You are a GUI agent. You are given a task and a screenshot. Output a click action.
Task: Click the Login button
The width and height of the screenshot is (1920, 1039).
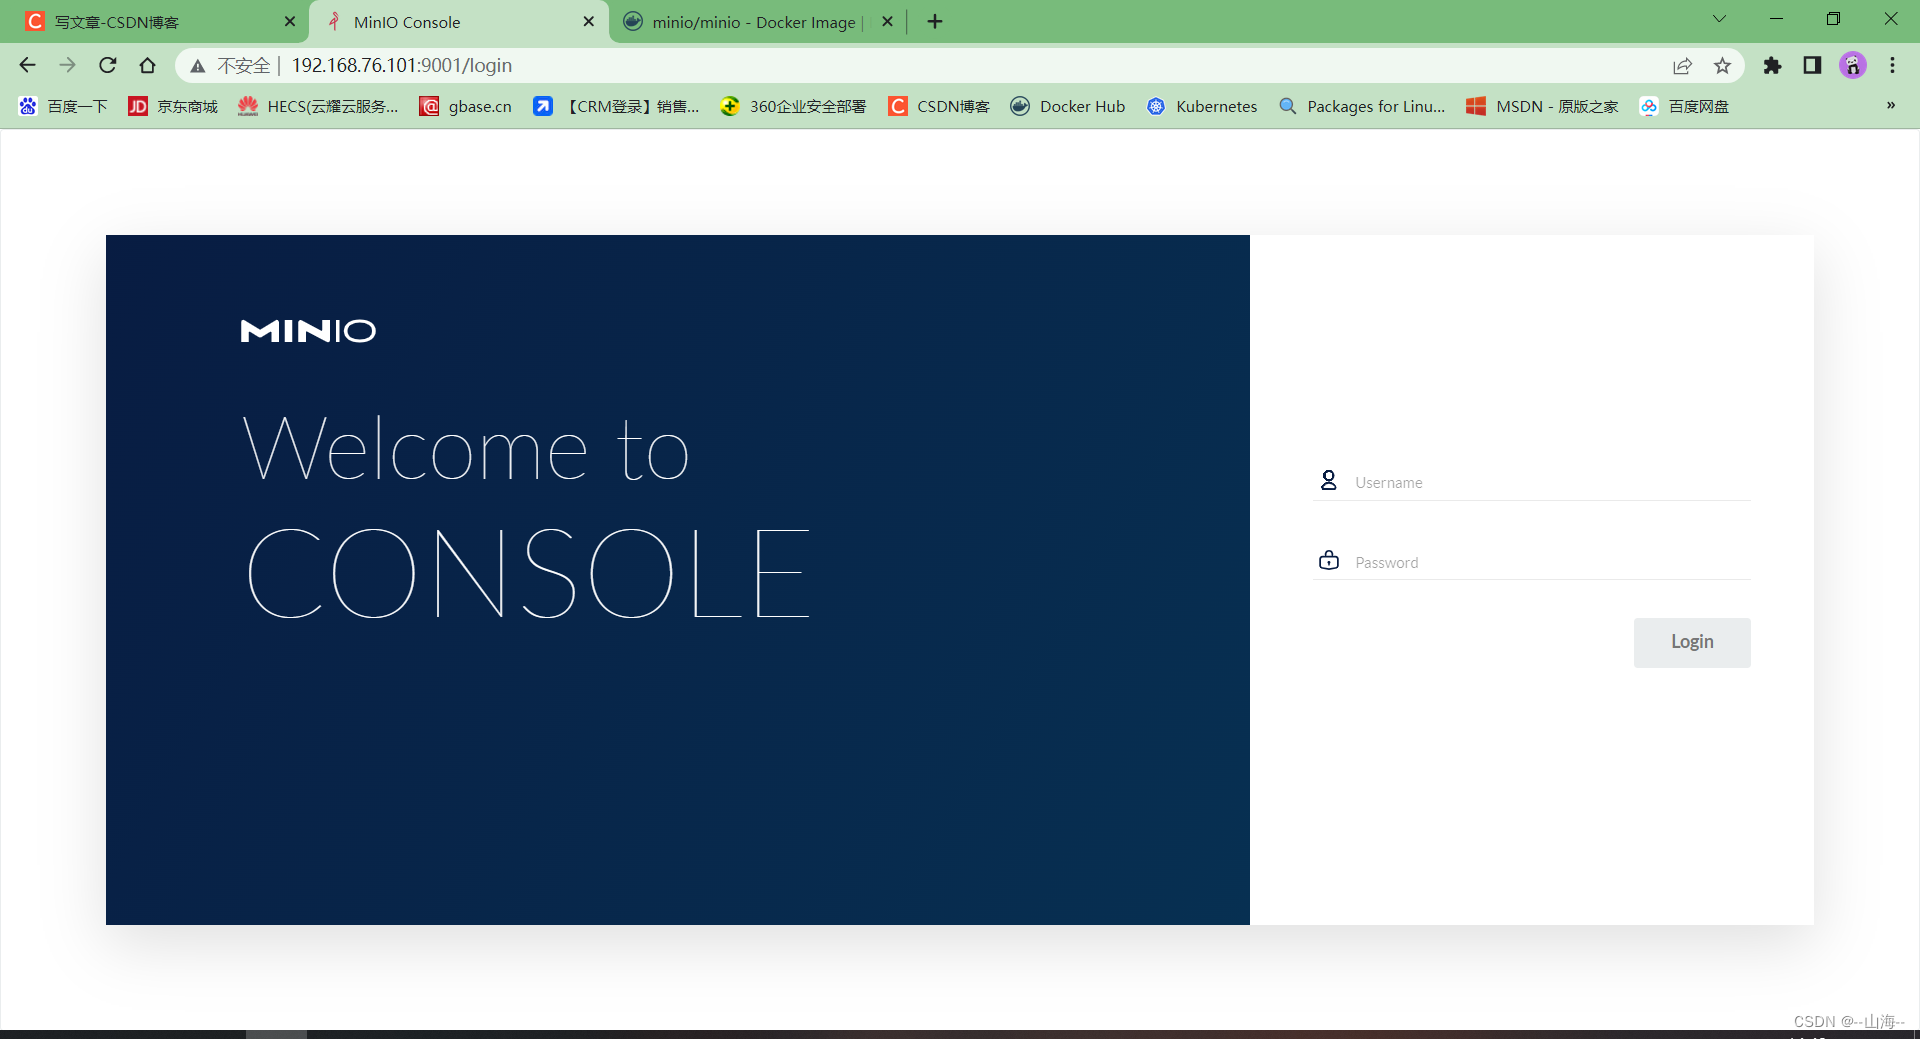coord(1692,642)
